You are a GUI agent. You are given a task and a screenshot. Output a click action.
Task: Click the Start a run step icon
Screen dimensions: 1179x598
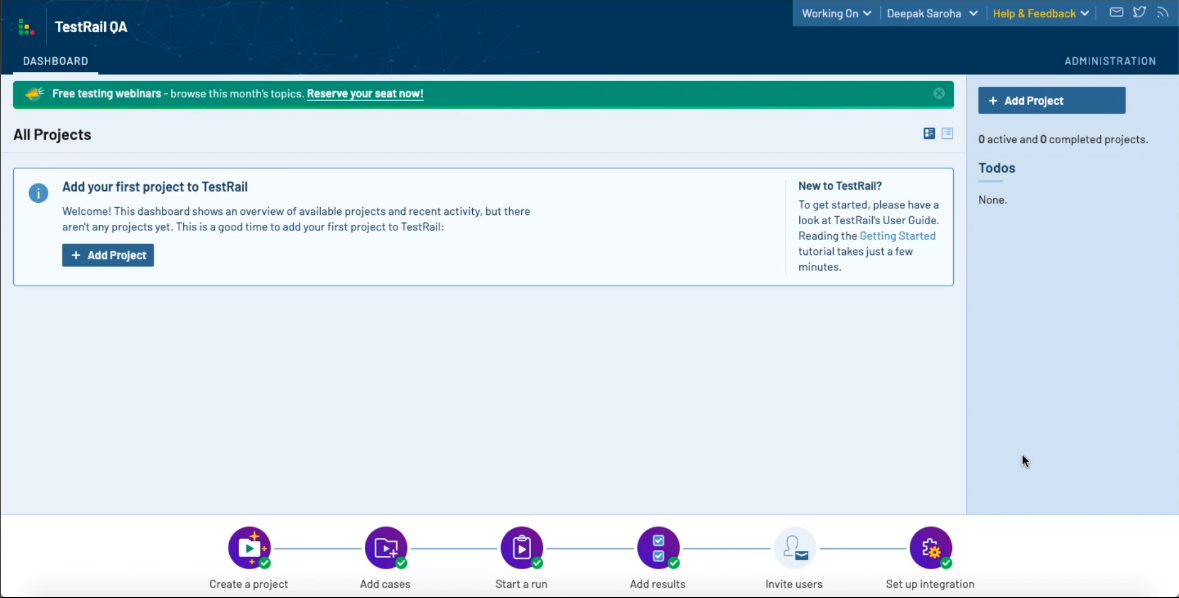click(x=521, y=548)
